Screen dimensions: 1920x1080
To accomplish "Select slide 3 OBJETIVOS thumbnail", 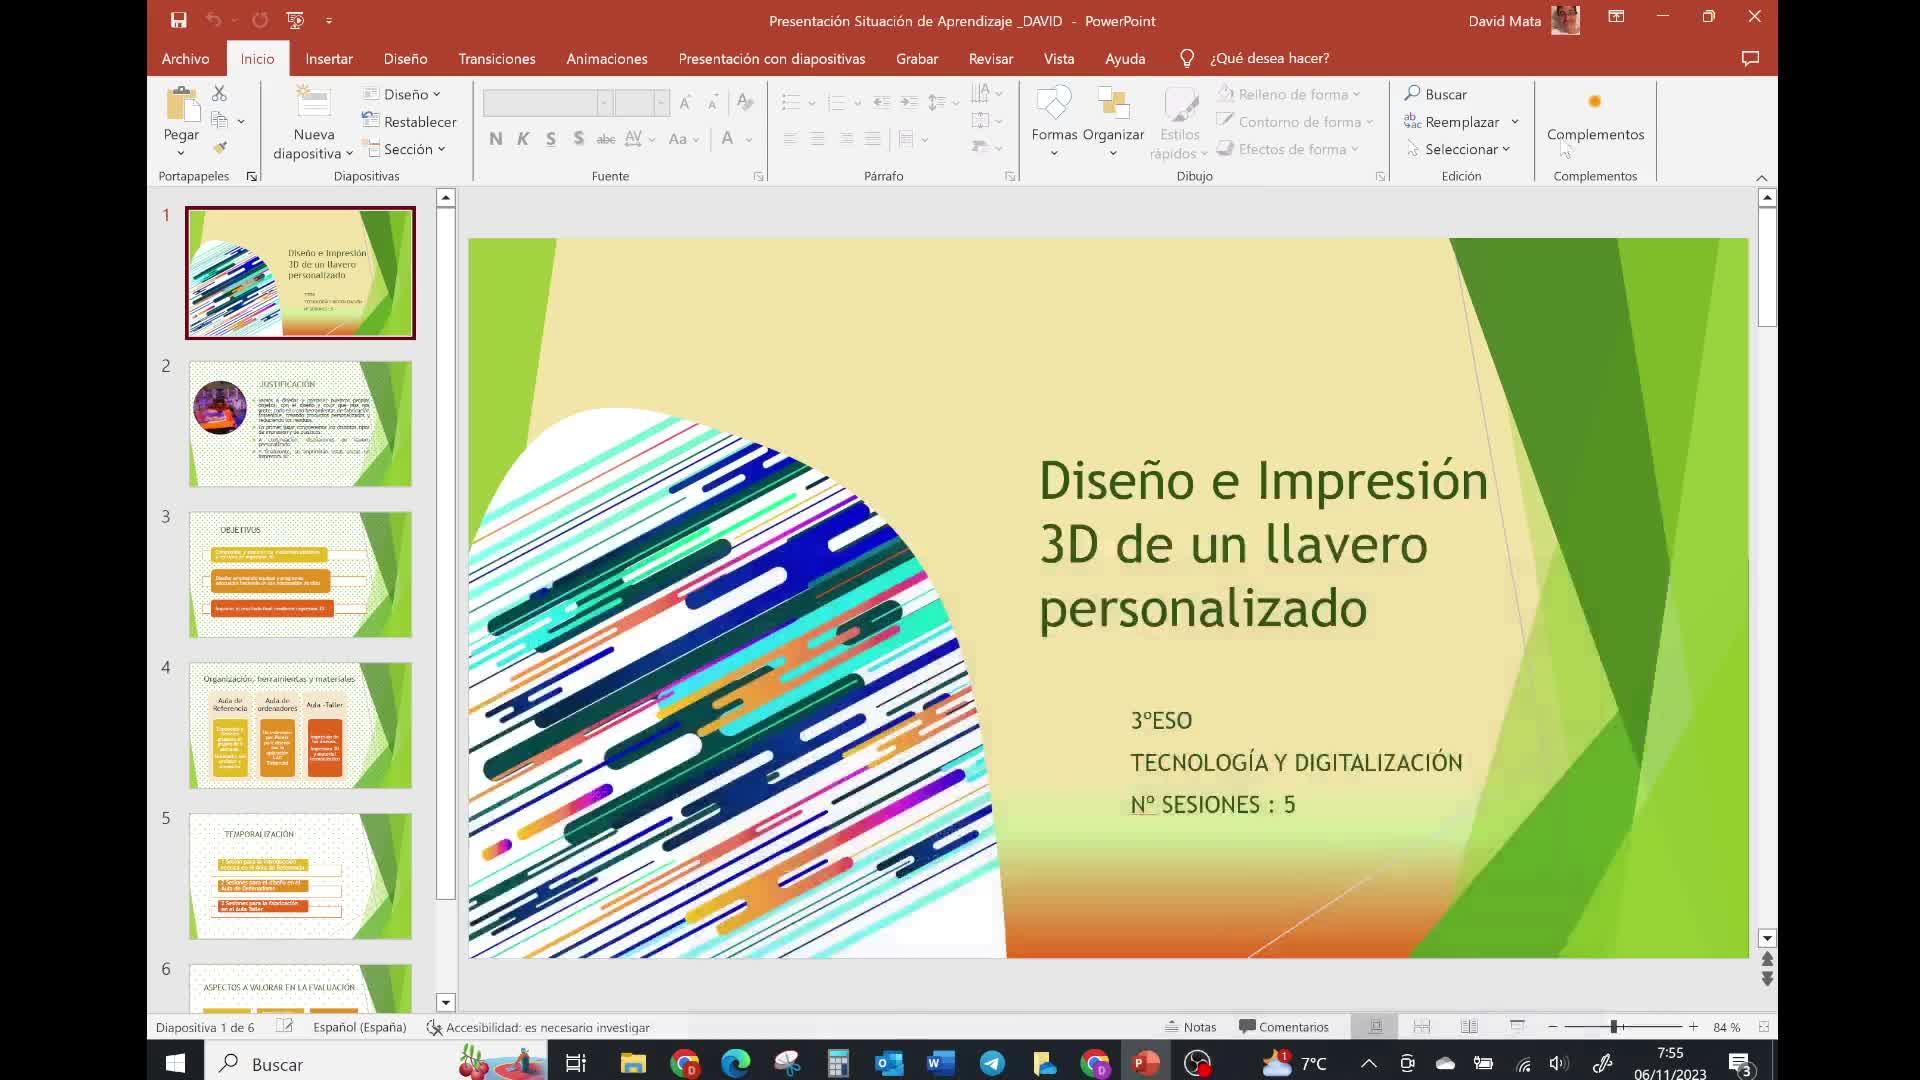I will (x=300, y=575).
